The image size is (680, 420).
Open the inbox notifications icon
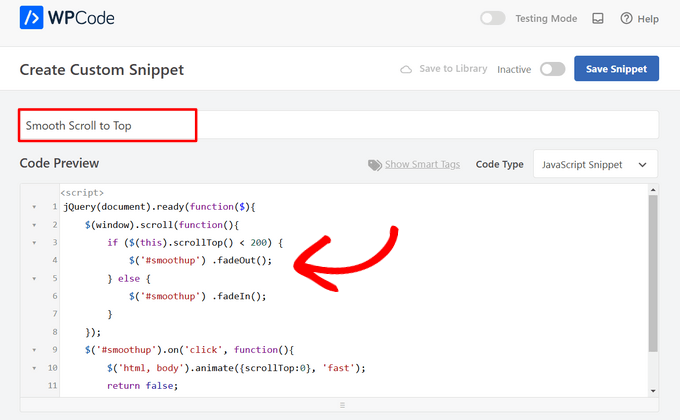tap(598, 18)
